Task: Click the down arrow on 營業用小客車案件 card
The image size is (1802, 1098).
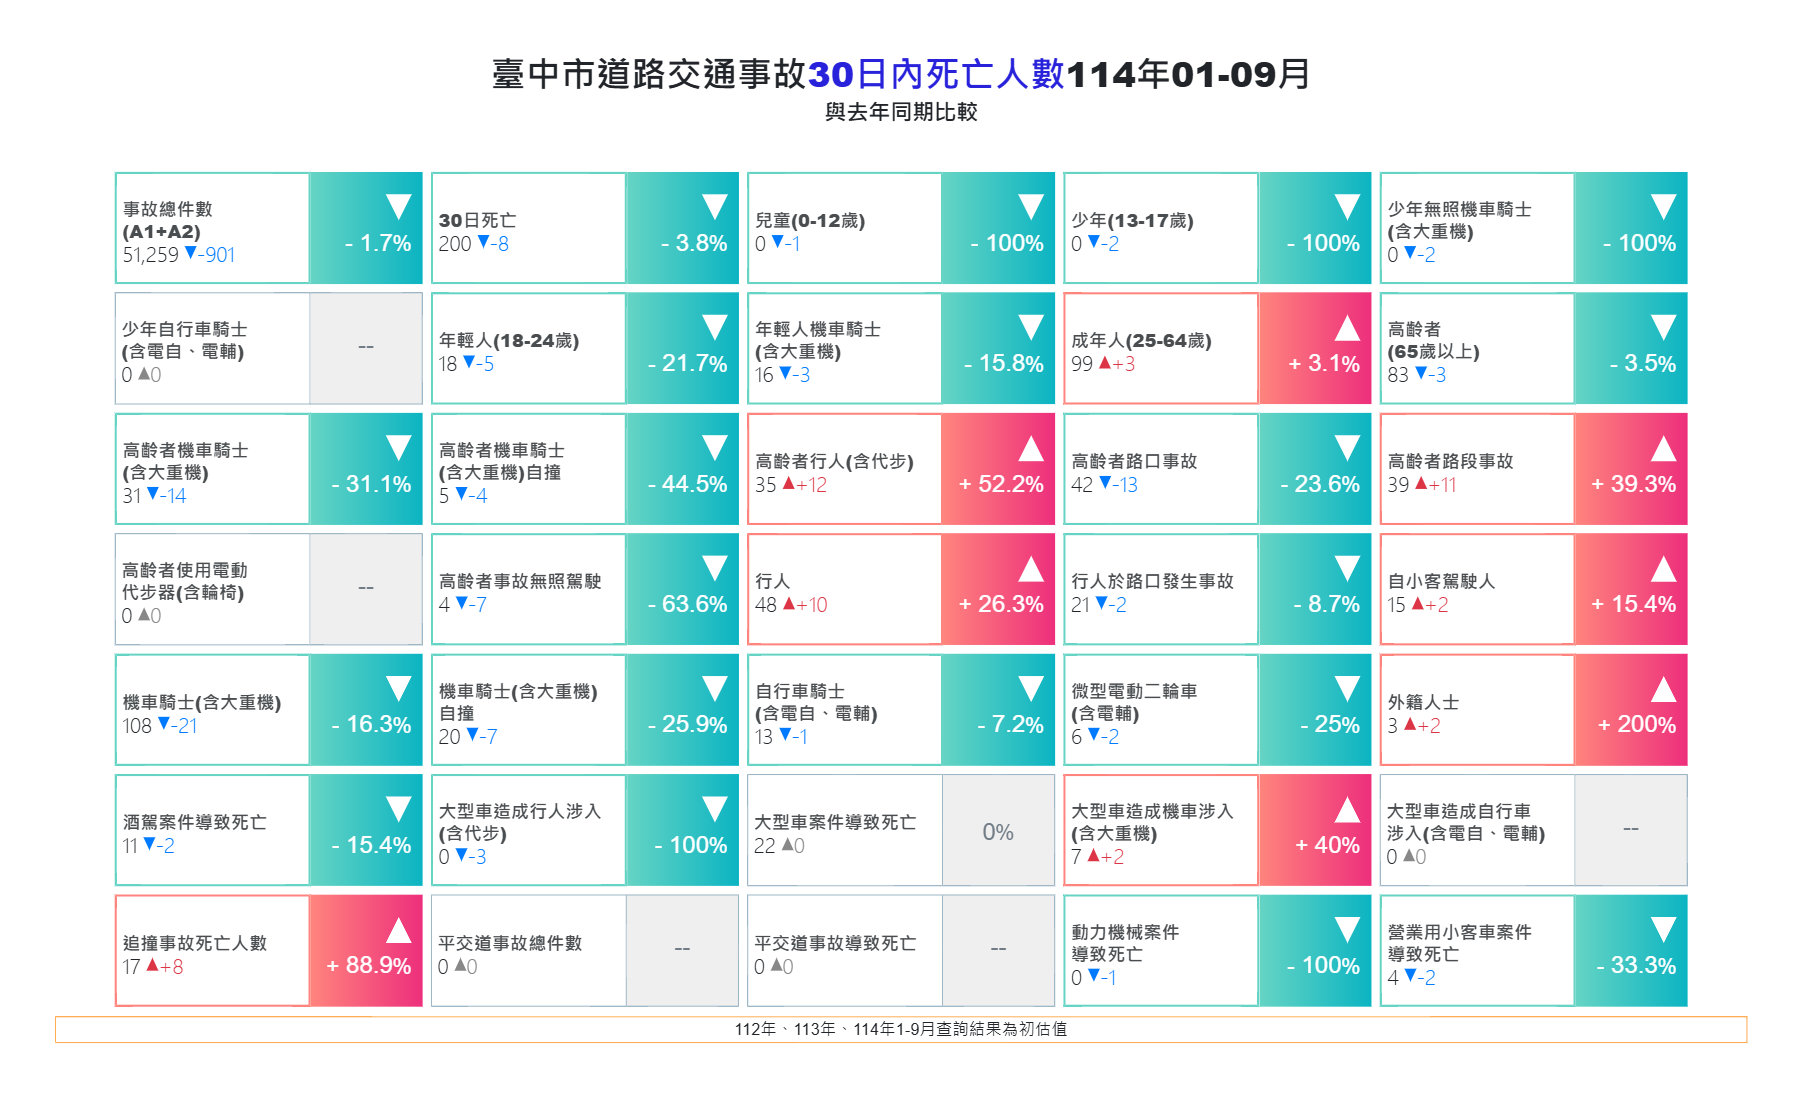Action: point(1663,930)
